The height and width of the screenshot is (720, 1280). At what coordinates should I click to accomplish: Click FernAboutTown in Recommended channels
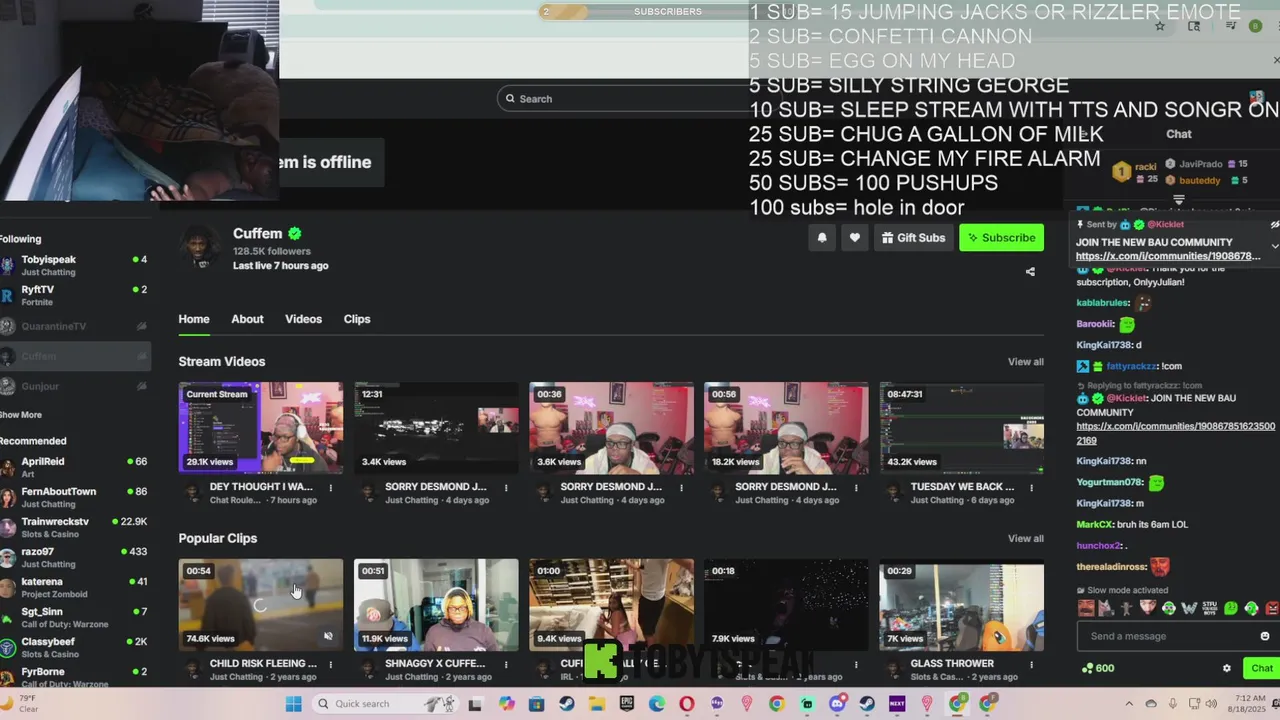75,497
